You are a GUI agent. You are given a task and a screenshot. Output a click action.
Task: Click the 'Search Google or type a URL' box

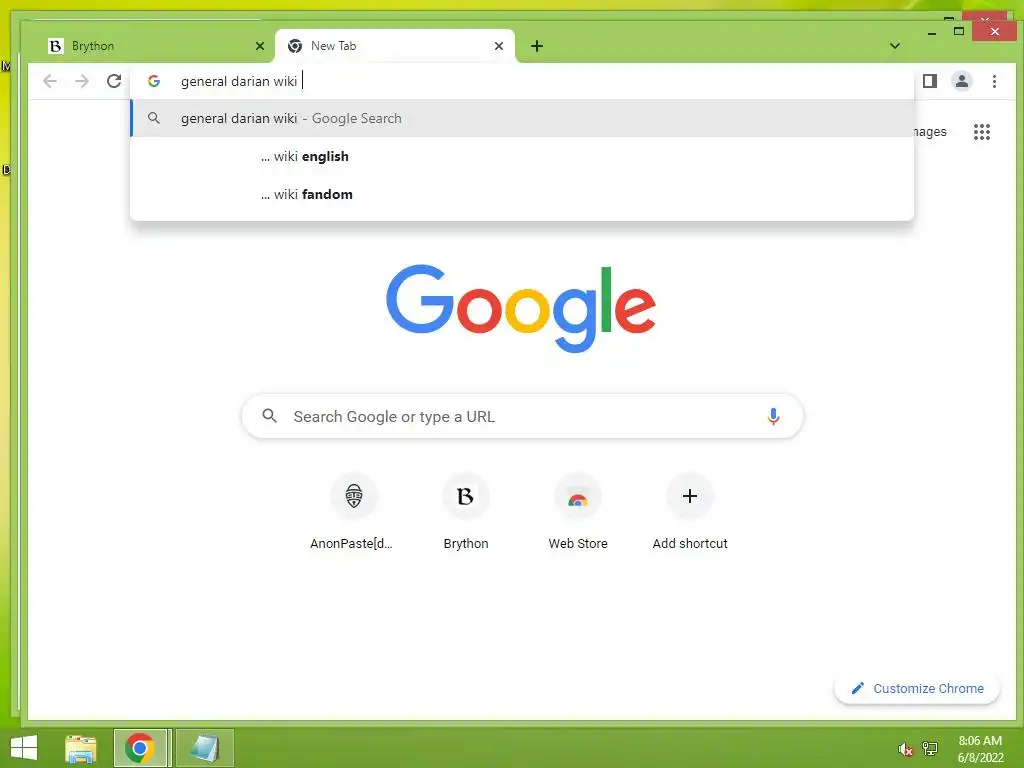522,416
